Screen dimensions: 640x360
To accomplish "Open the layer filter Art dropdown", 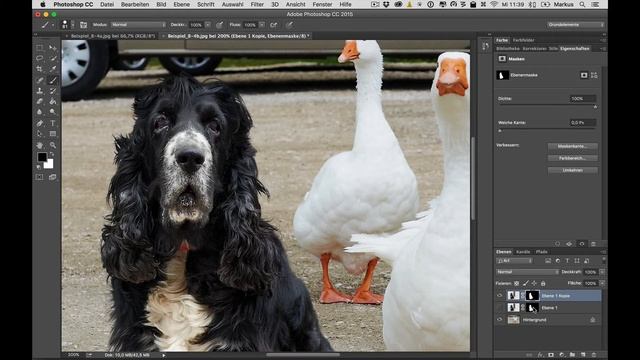I will click(x=514, y=261).
